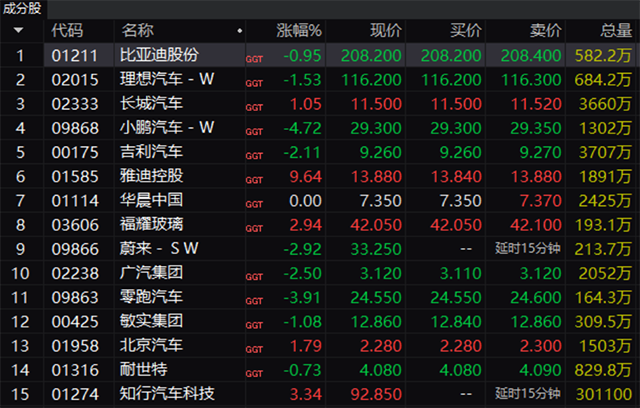Screen dimensions: 640x408
Task: Select stock name 广汽集团
Action: click(151, 273)
